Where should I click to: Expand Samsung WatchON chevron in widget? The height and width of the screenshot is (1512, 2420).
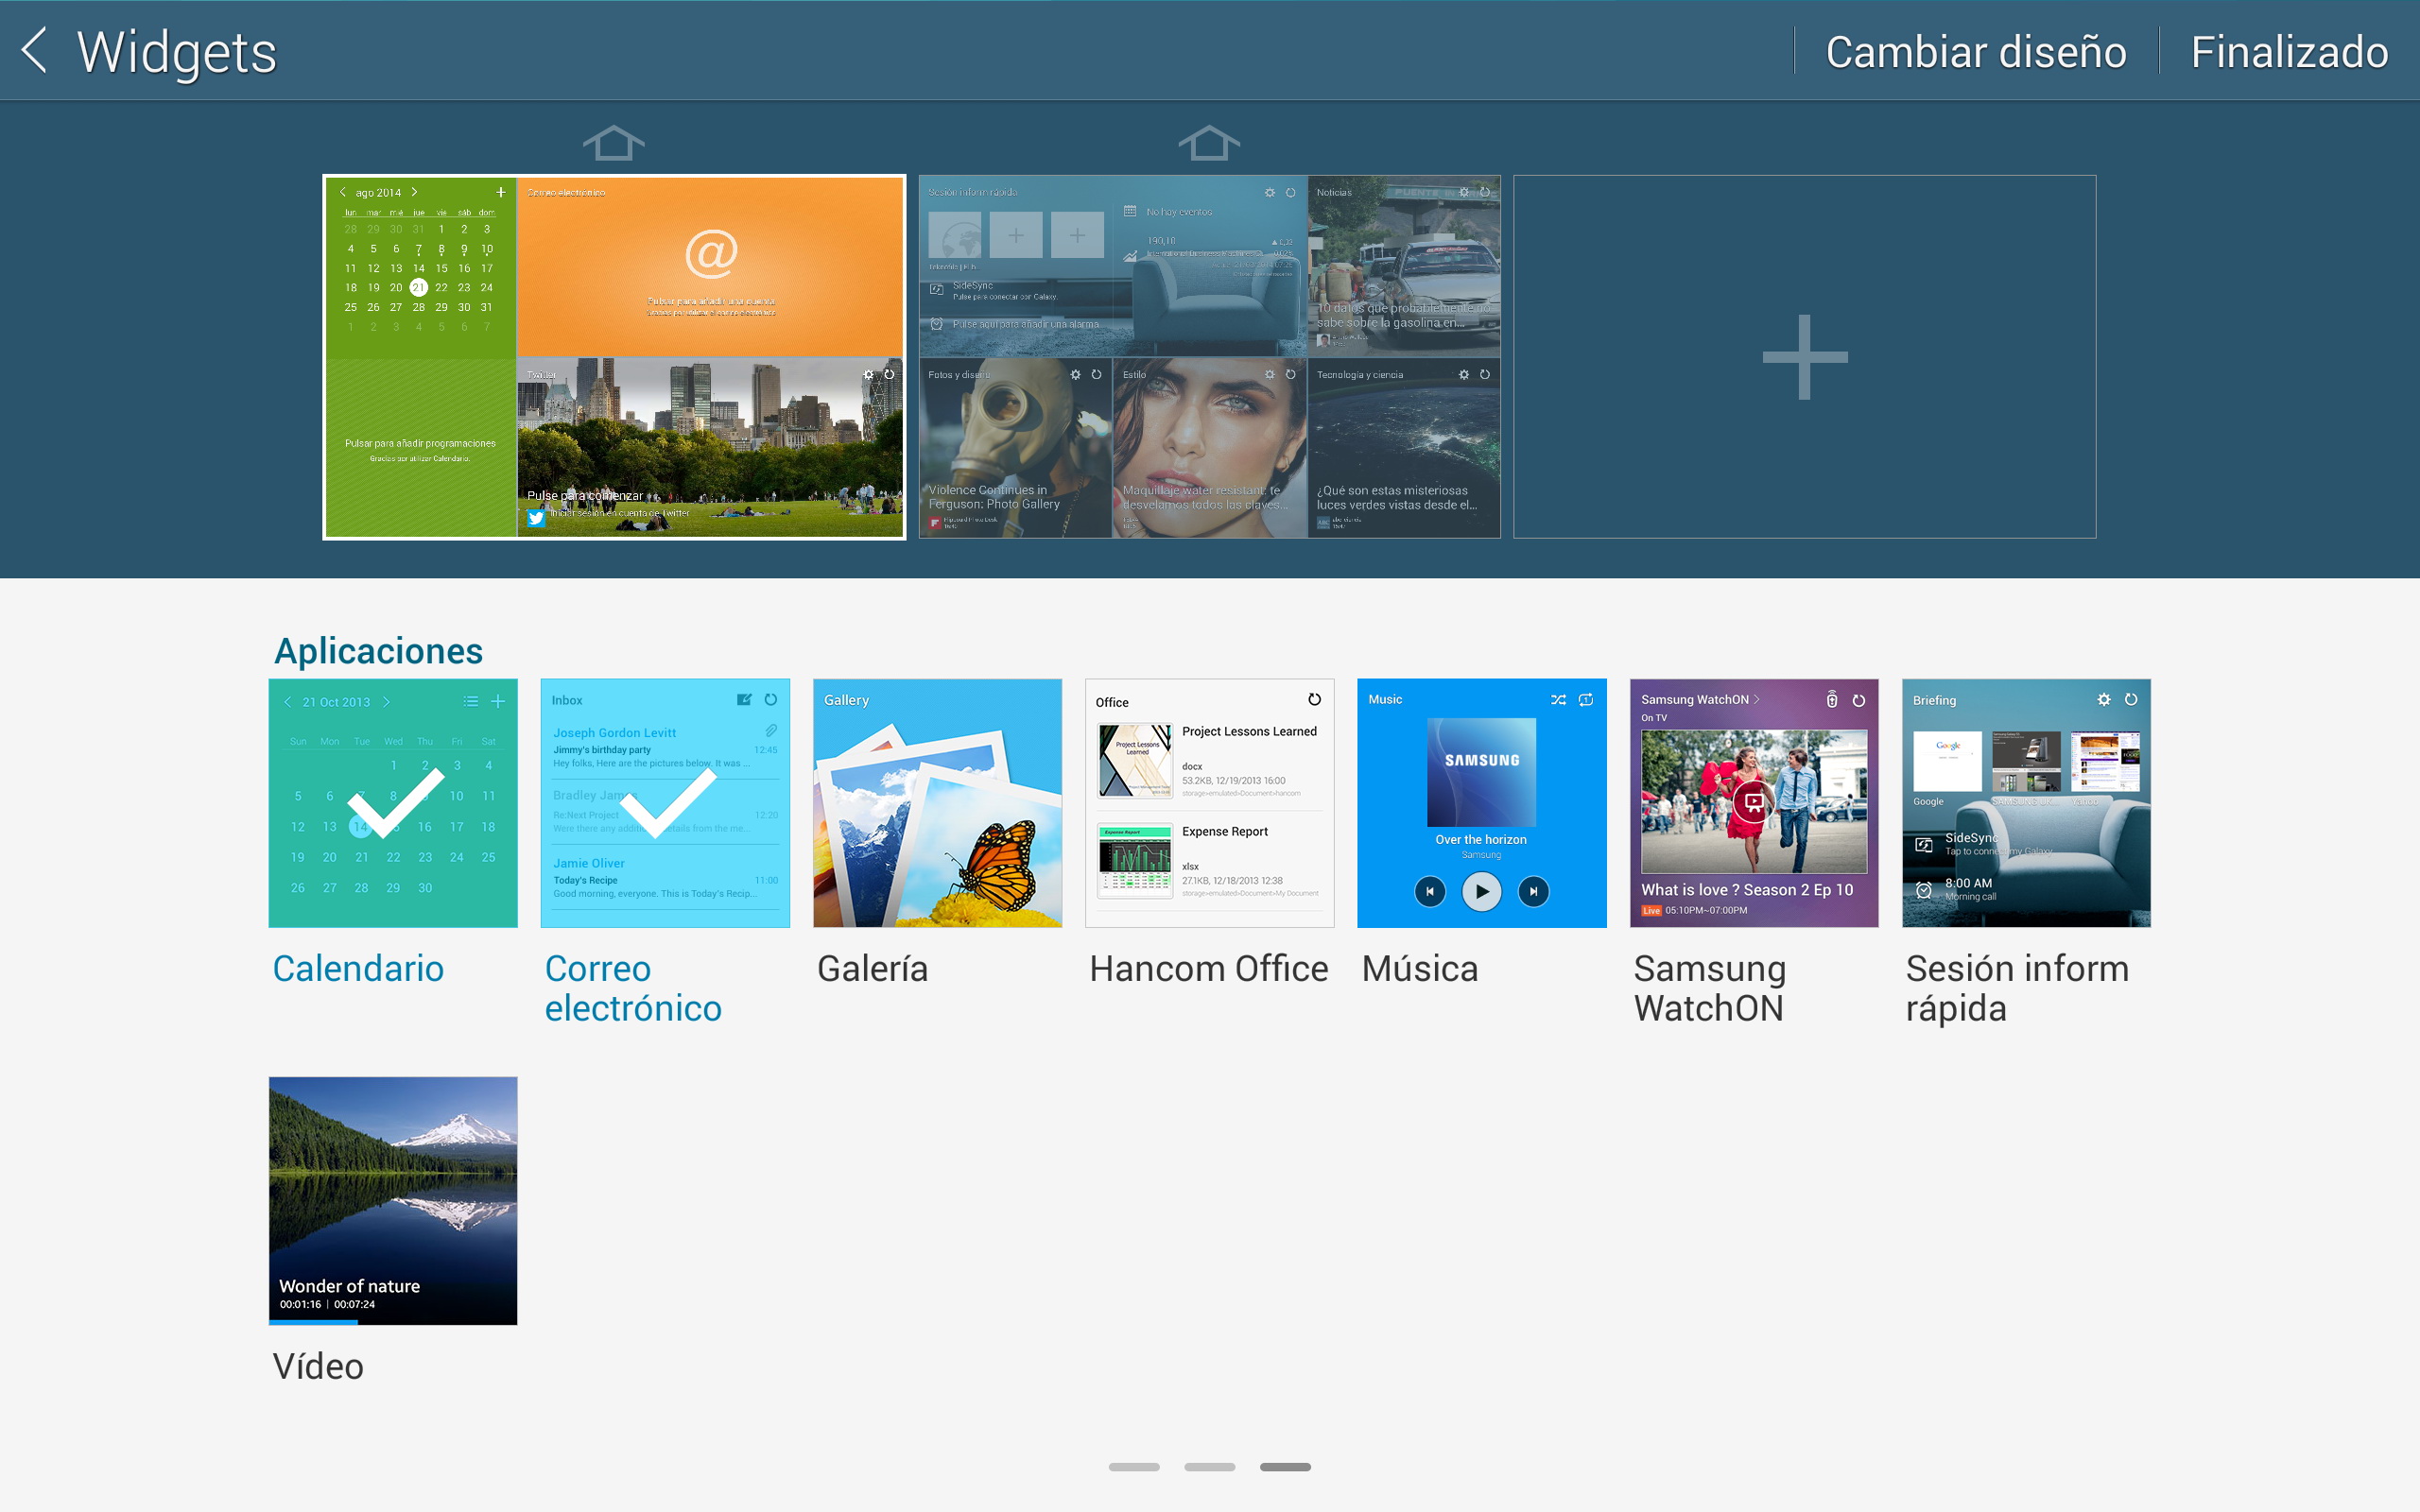[1756, 699]
